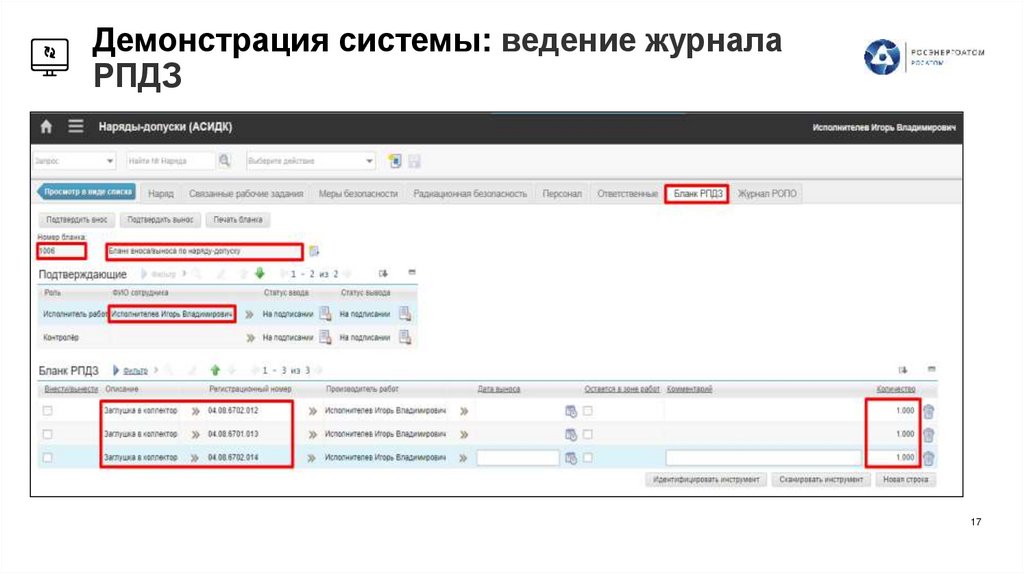Click the Росэнергоатом logo on the slide

pos(924,57)
